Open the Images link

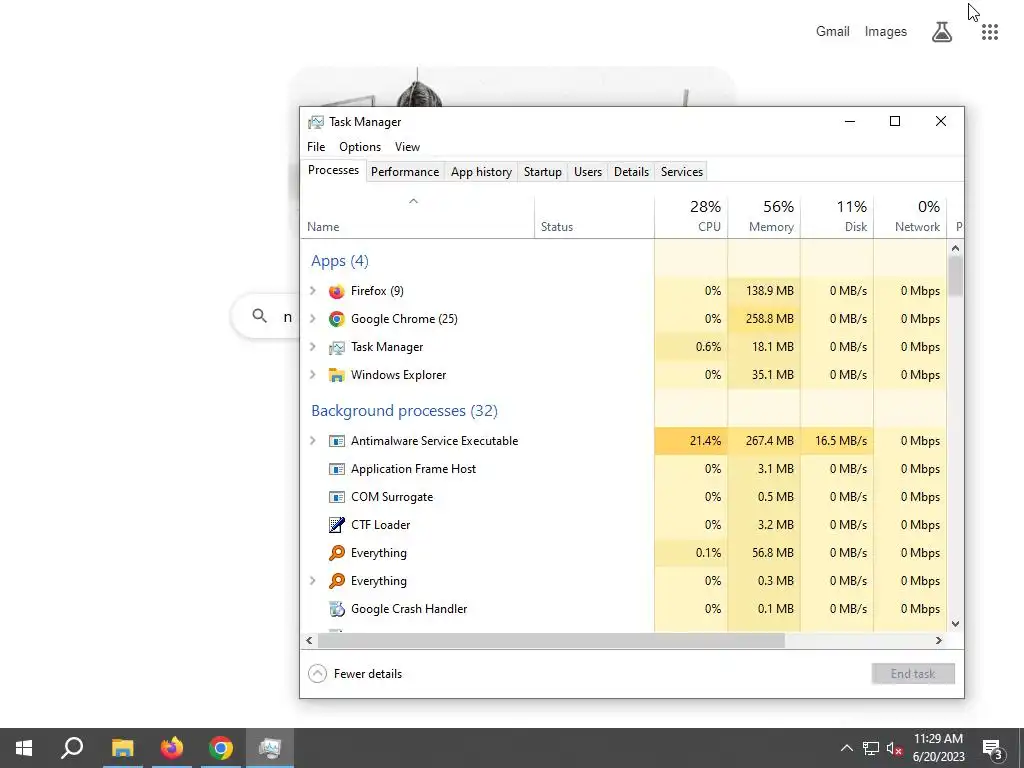pos(886,31)
